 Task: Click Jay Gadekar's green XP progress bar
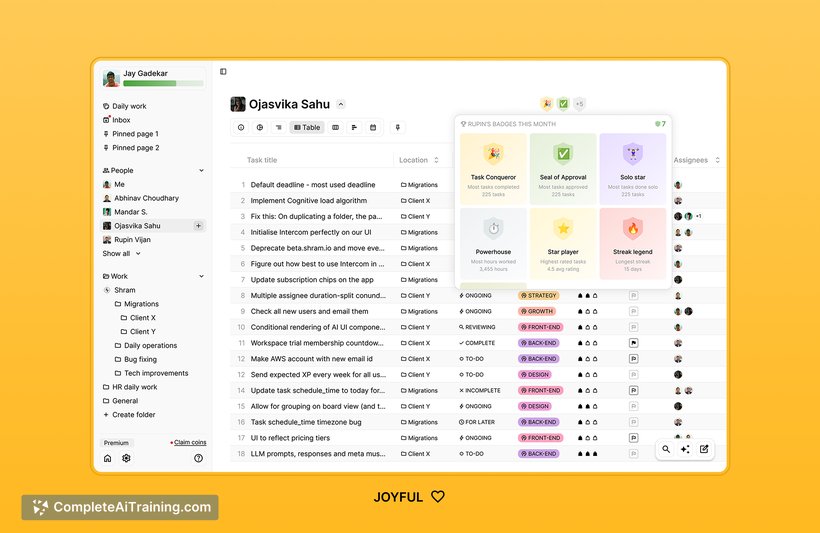[163, 83]
